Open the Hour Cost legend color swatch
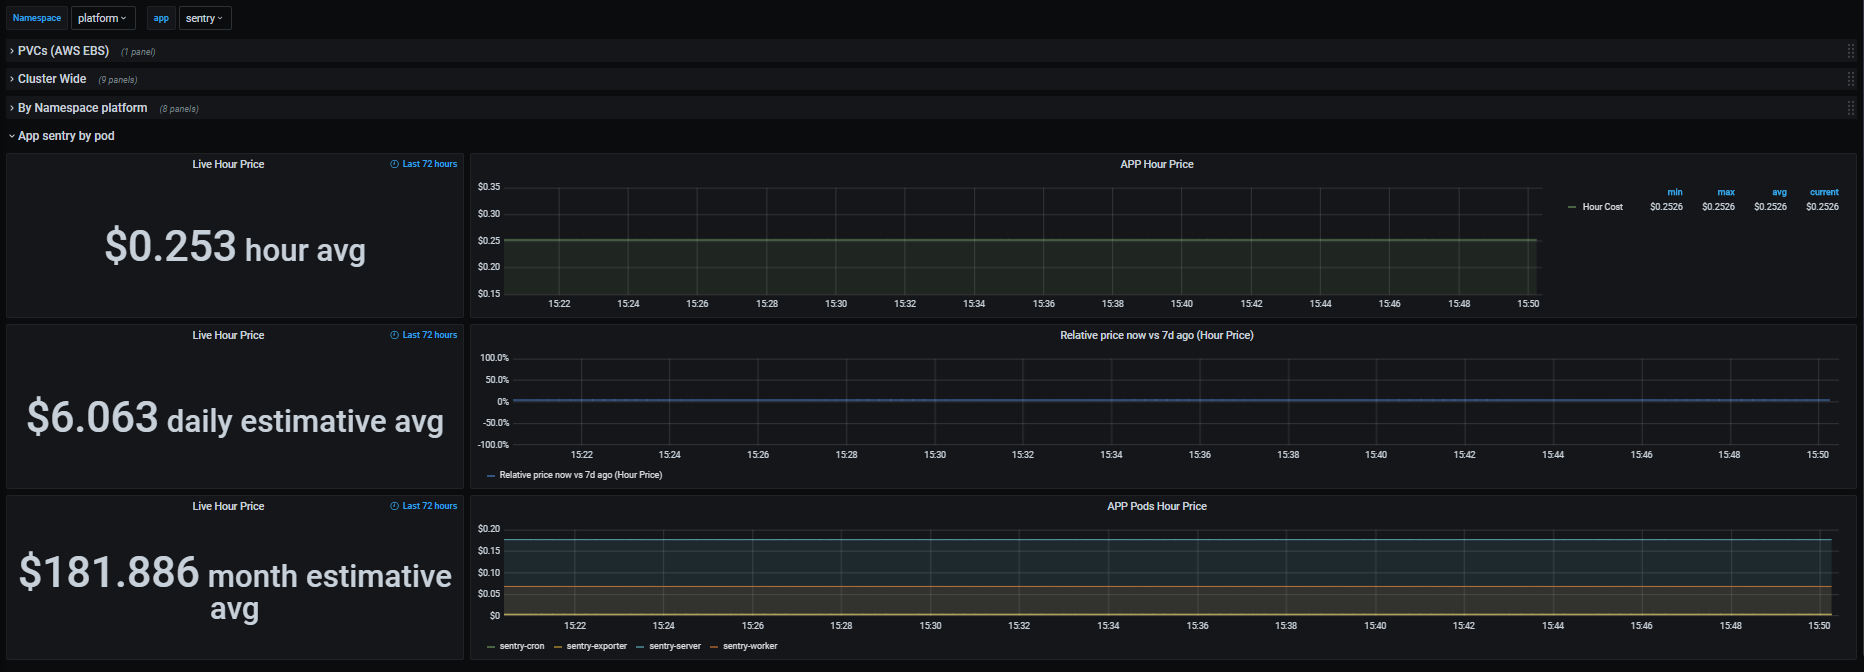The height and width of the screenshot is (672, 1864). (x=1572, y=207)
